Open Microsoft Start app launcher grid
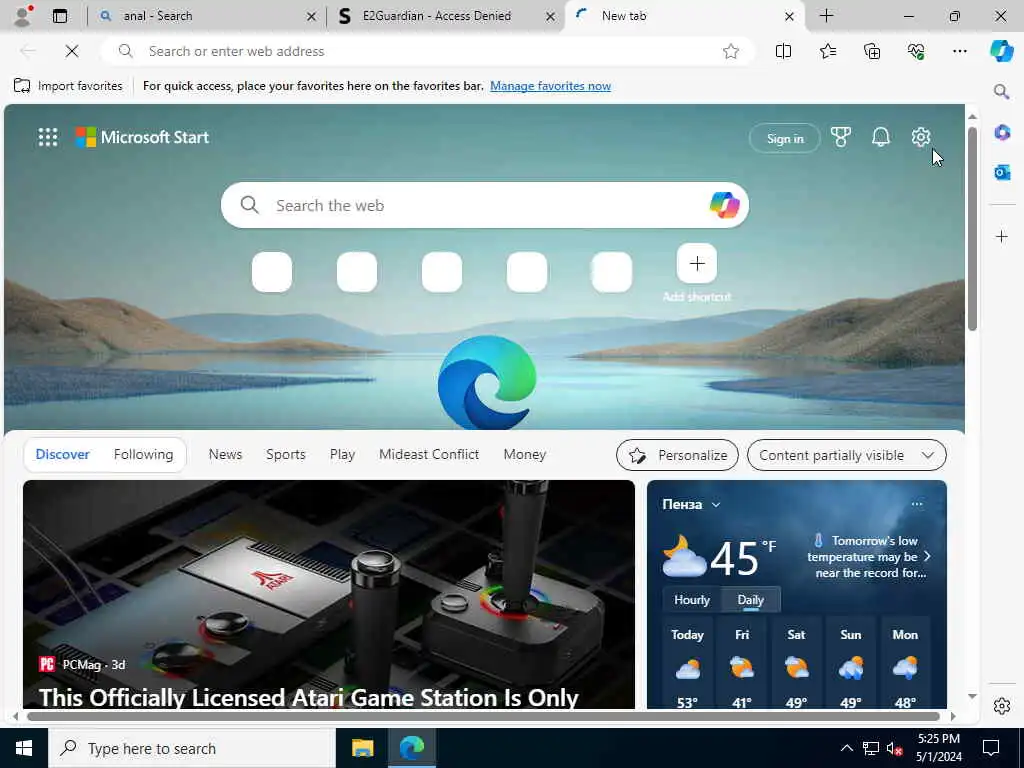Image resolution: width=1024 pixels, height=768 pixels. pyautogui.click(x=48, y=137)
